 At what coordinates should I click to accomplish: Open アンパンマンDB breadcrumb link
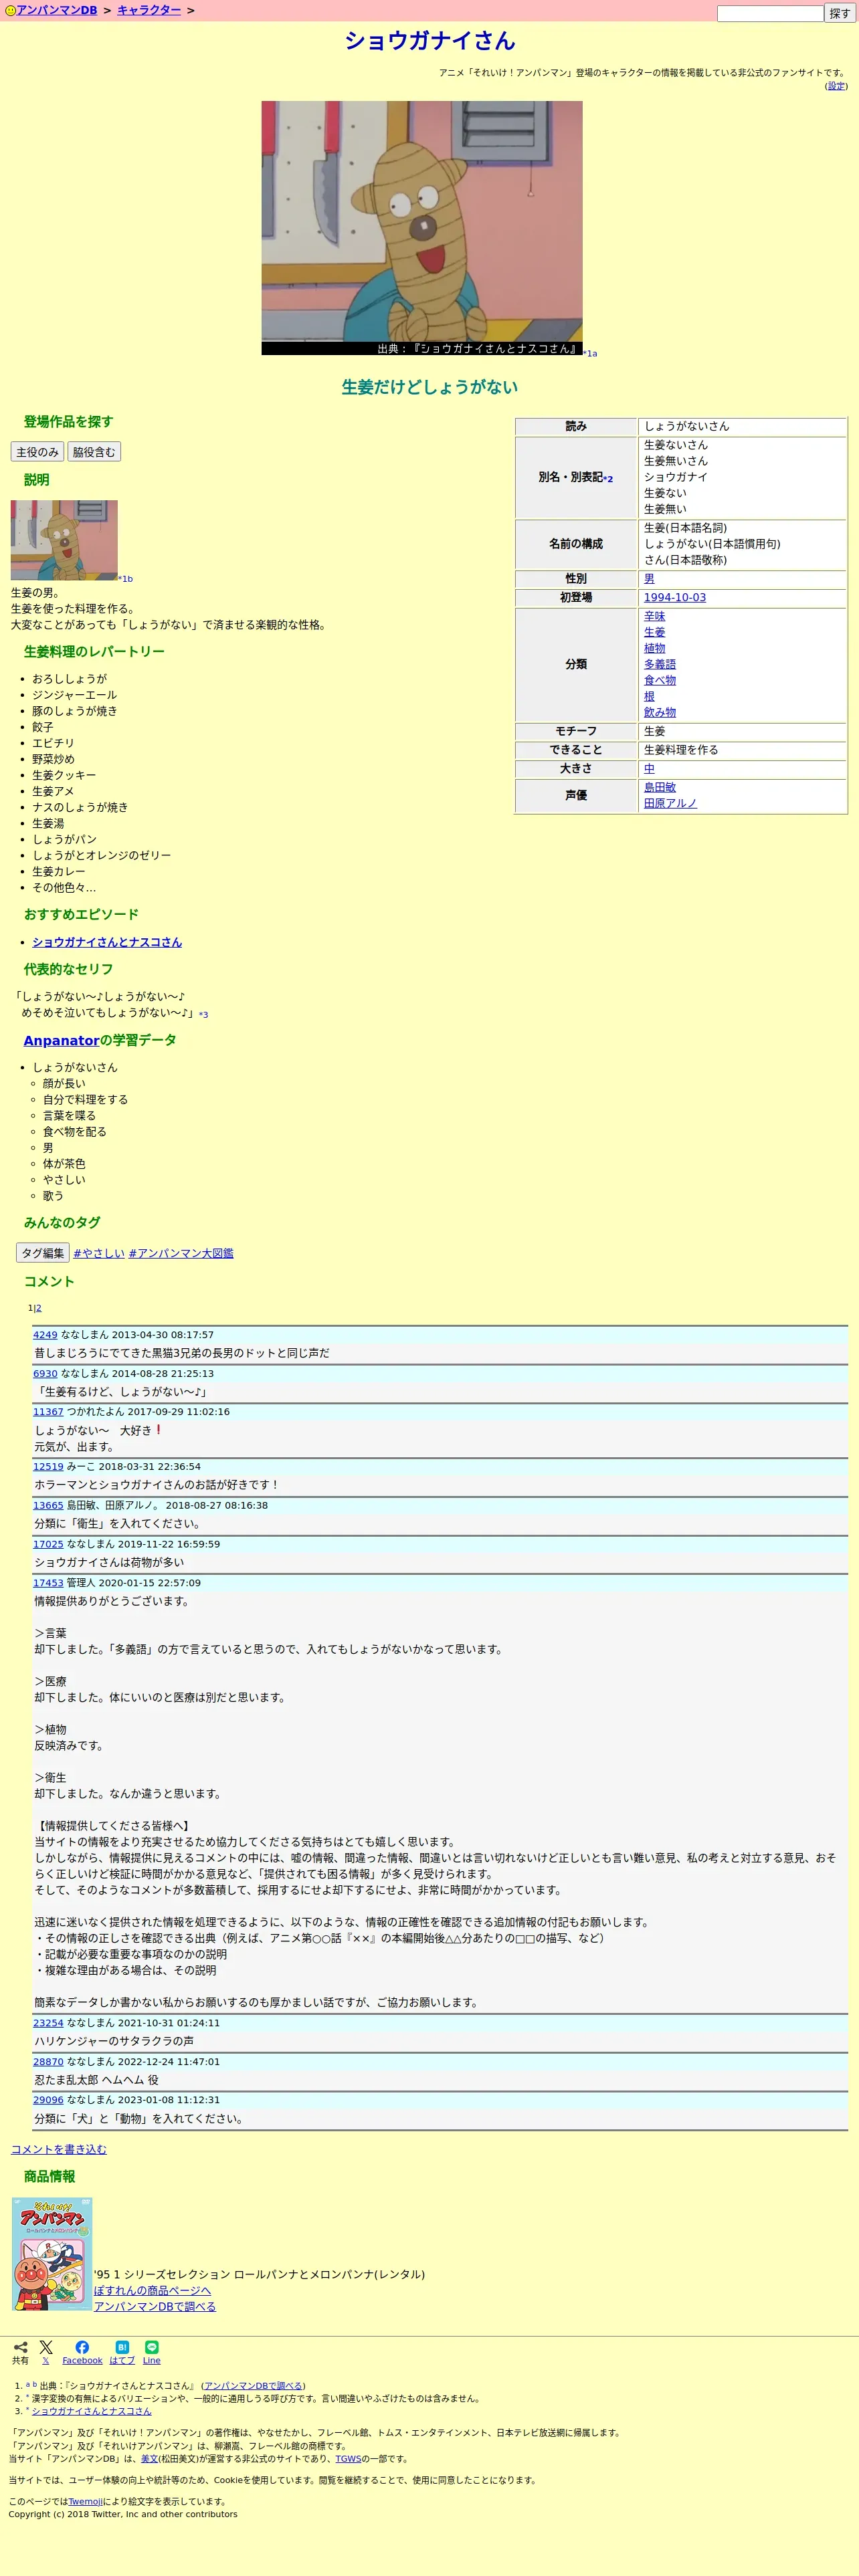tap(56, 10)
